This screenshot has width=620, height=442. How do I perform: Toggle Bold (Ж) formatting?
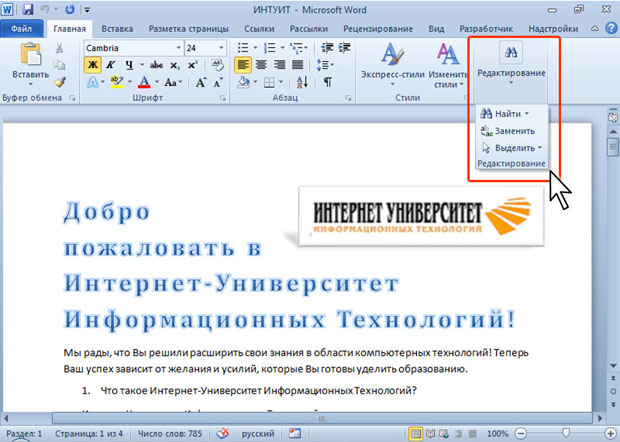tap(93, 65)
